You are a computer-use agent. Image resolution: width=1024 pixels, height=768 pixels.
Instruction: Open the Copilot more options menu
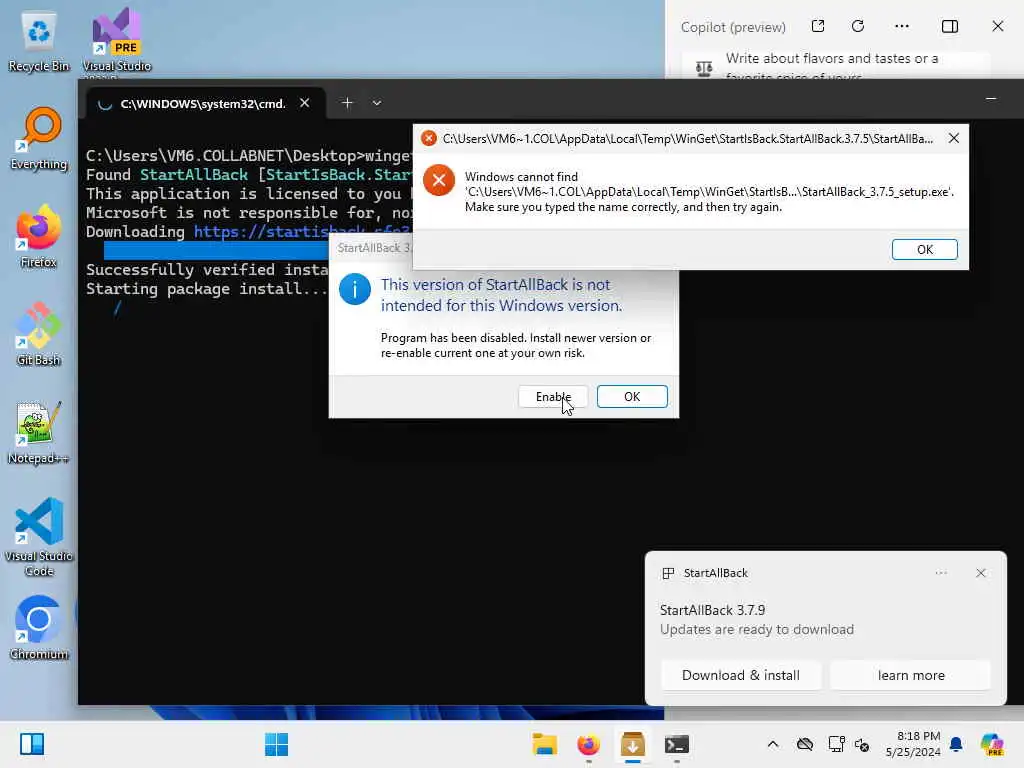click(902, 26)
